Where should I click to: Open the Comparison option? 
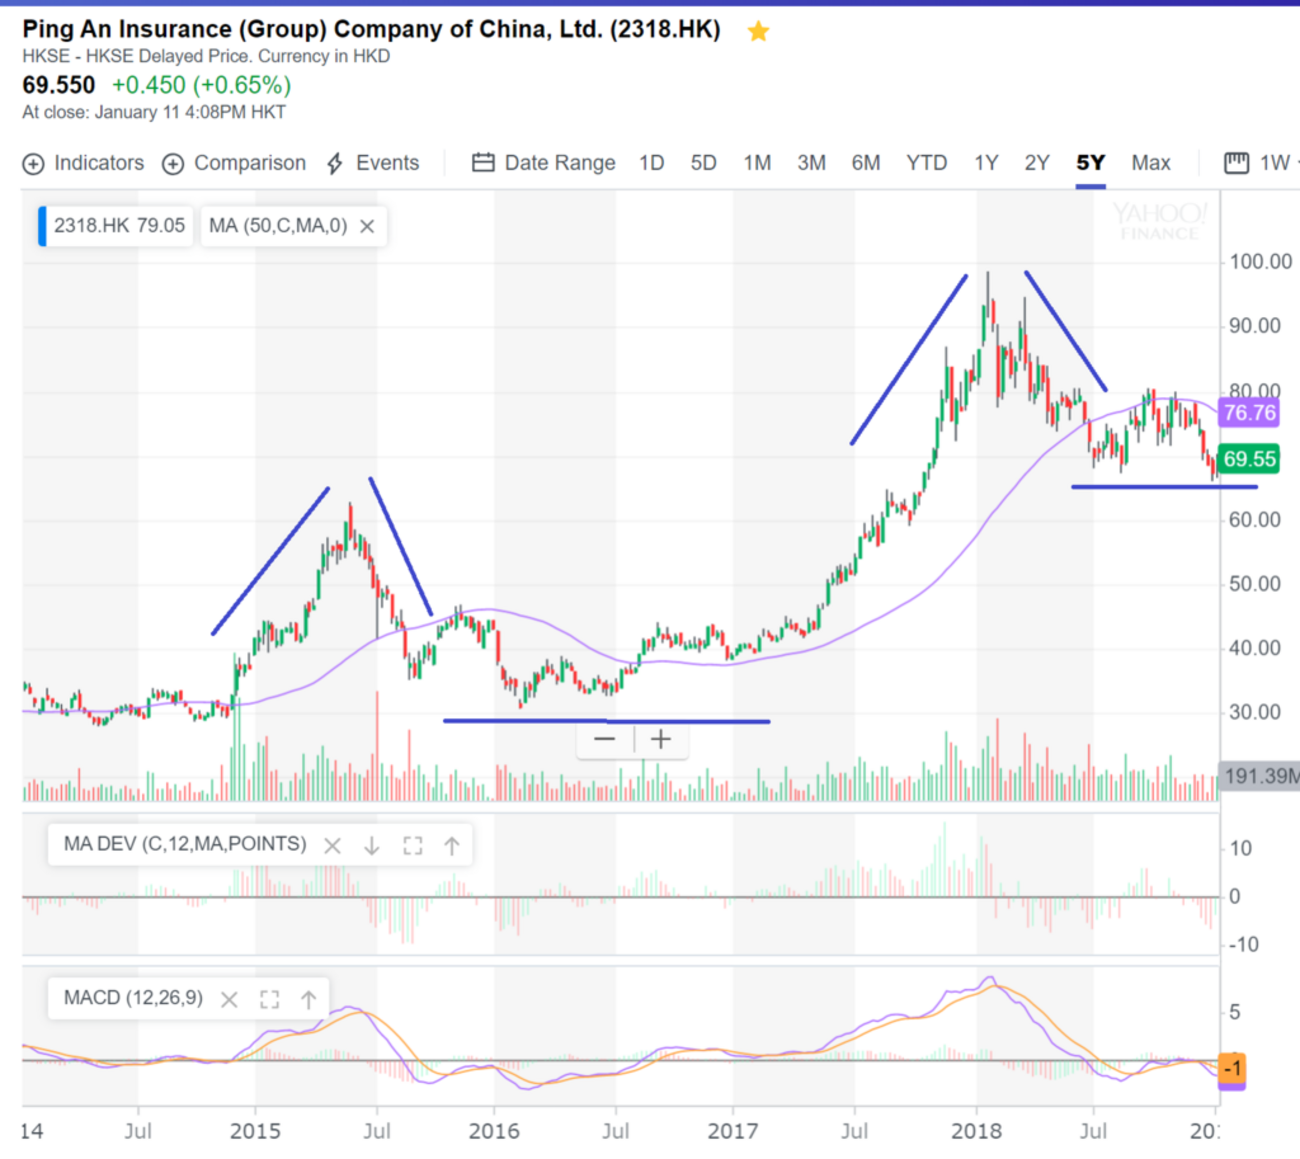point(234,163)
